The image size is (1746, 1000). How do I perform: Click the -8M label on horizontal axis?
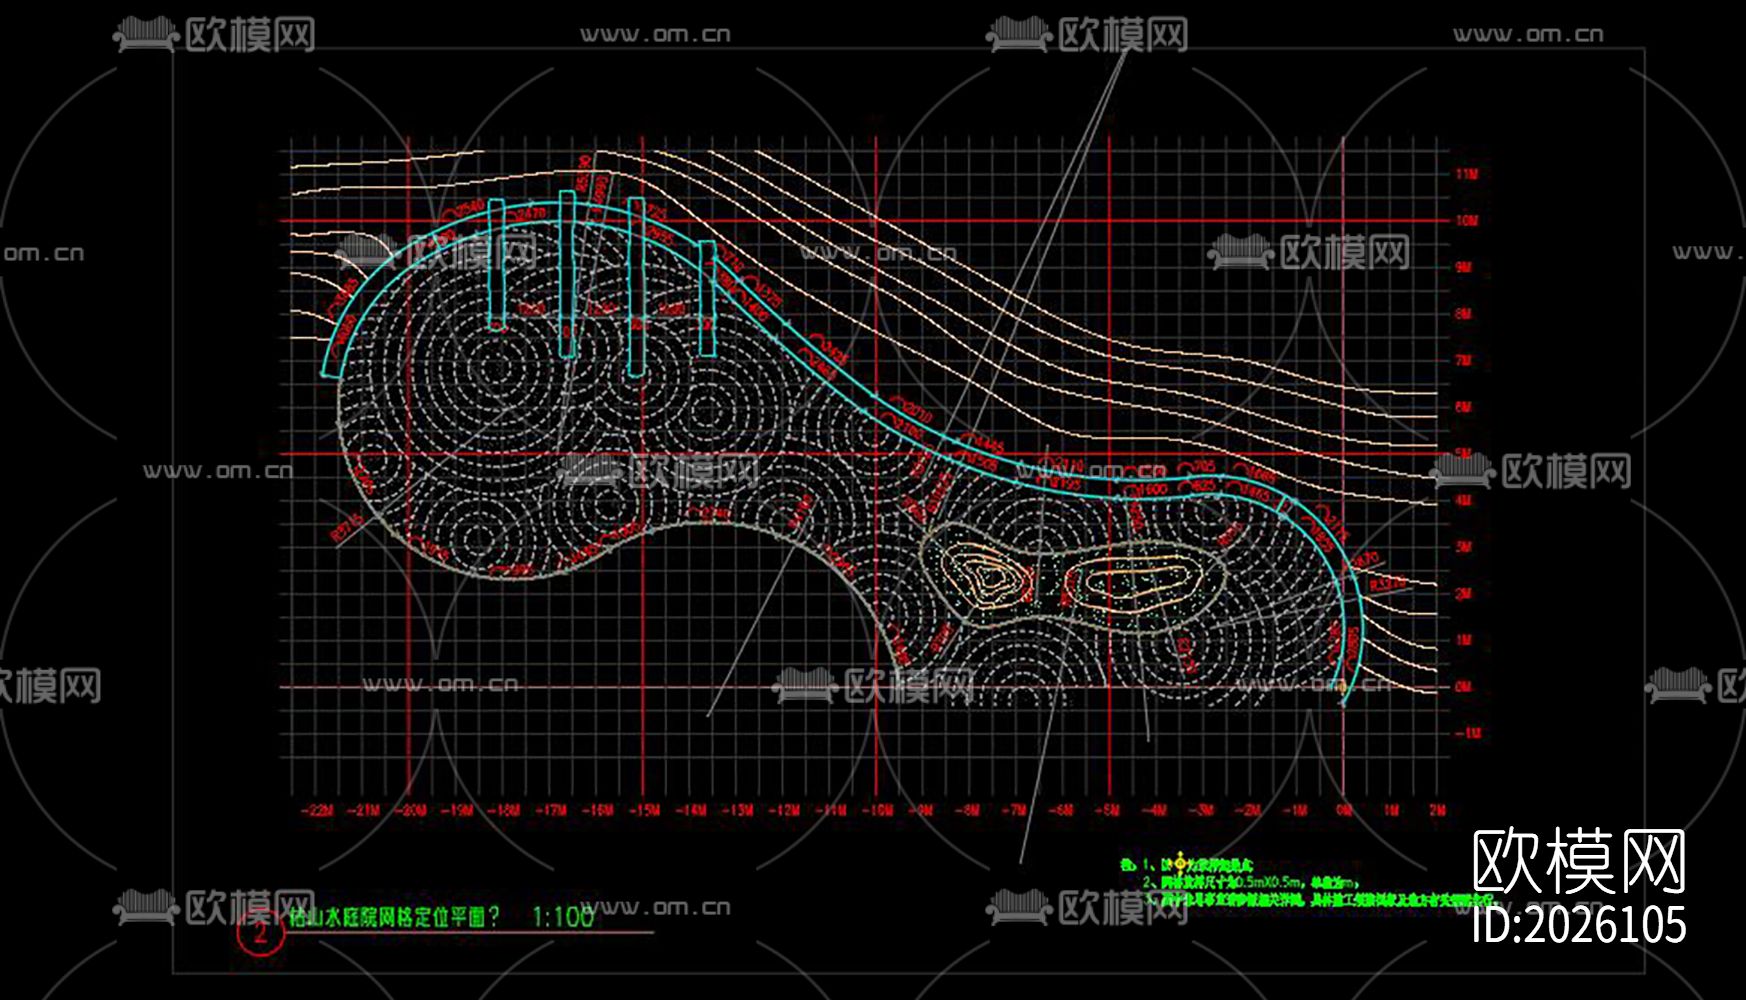(967, 810)
